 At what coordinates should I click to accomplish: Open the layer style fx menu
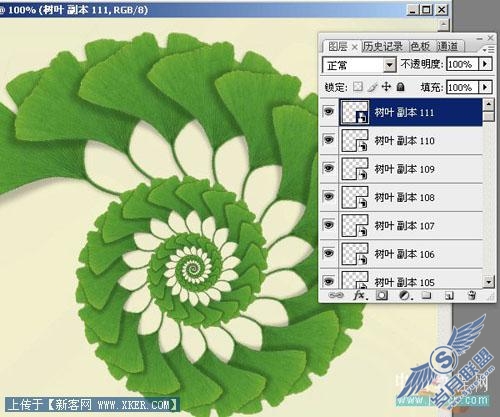[360, 295]
